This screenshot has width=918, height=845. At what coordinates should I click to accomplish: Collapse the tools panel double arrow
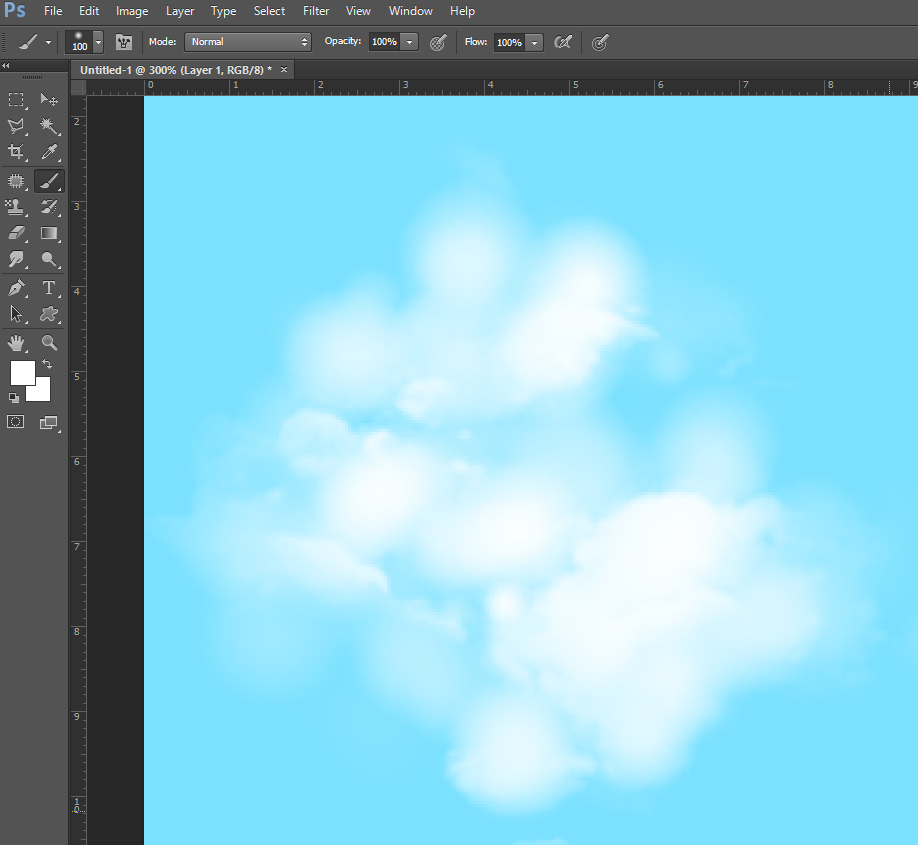tap(6, 66)
